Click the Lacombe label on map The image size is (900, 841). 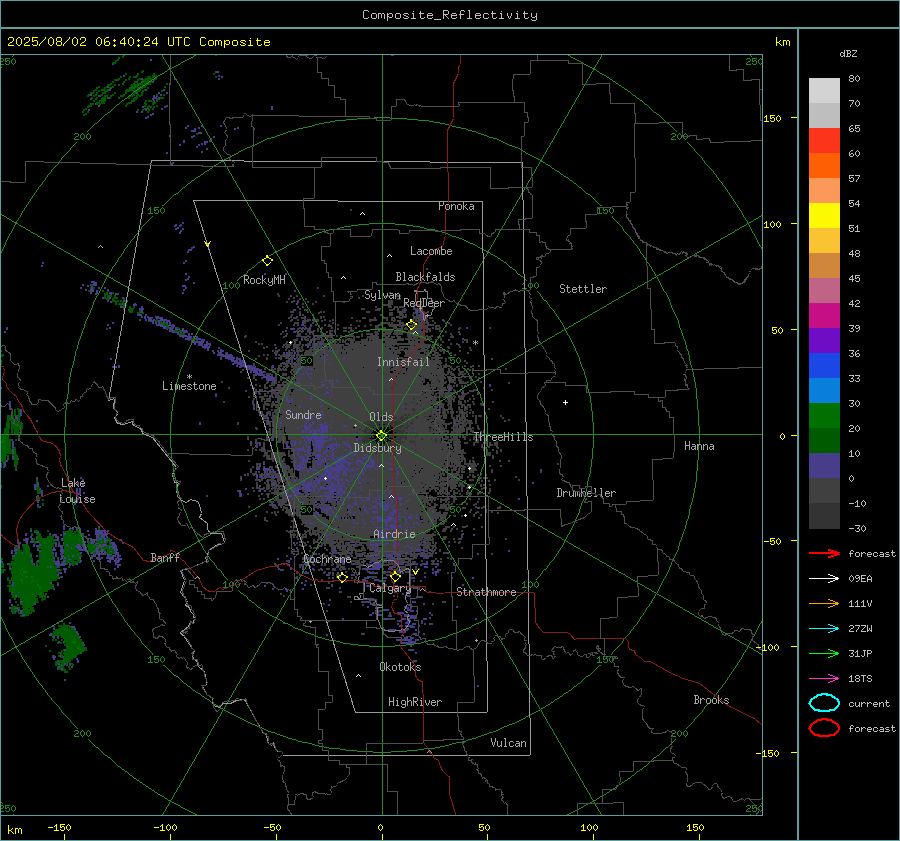click(x=431, y=251)
